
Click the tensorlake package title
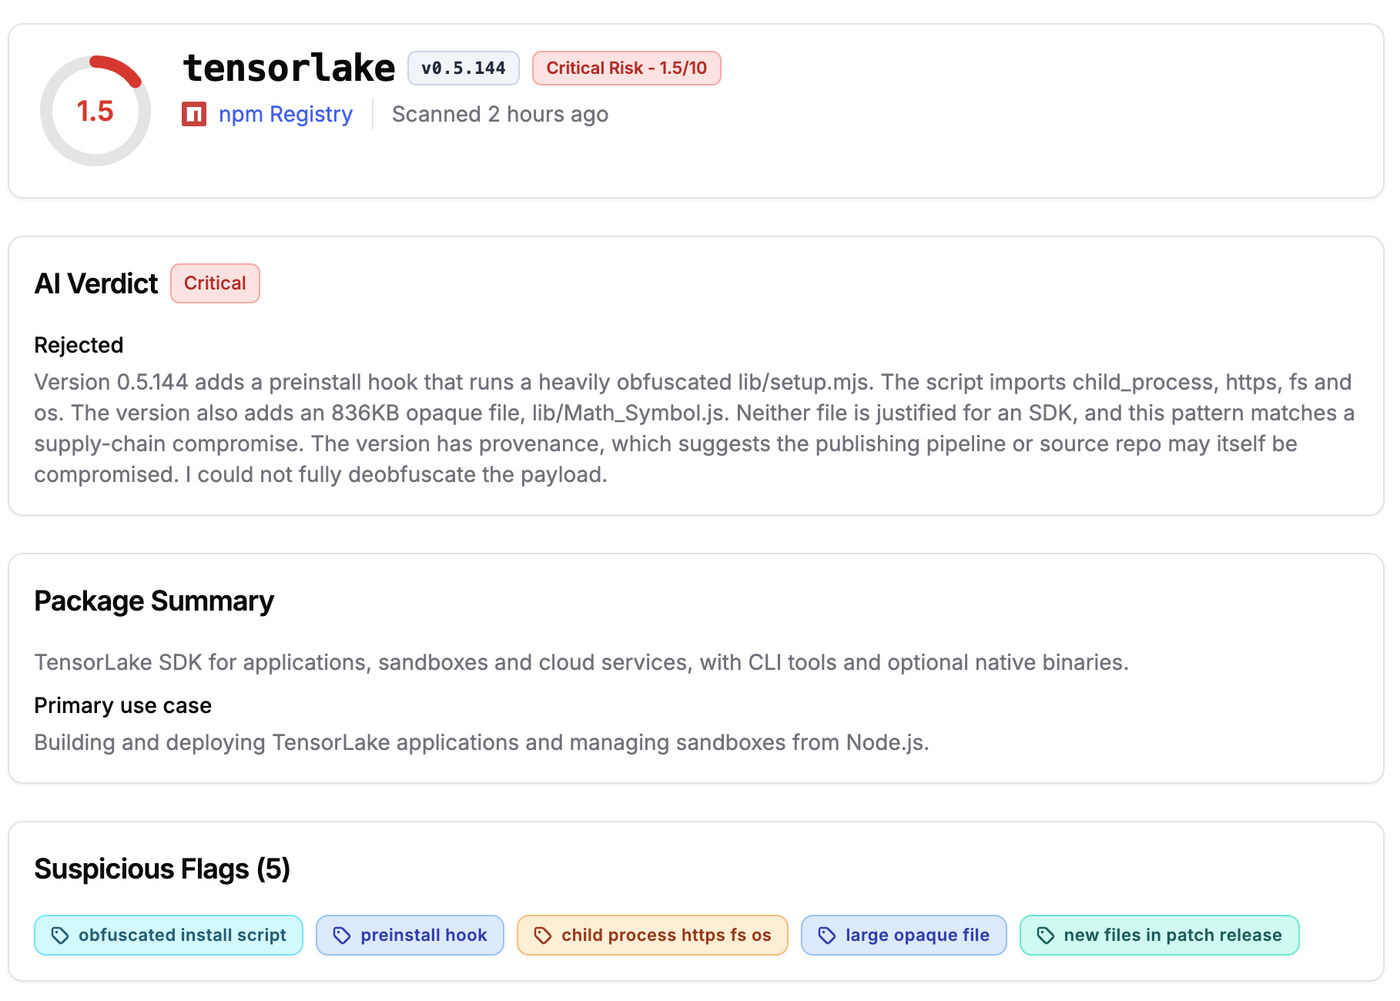point(289,68)
